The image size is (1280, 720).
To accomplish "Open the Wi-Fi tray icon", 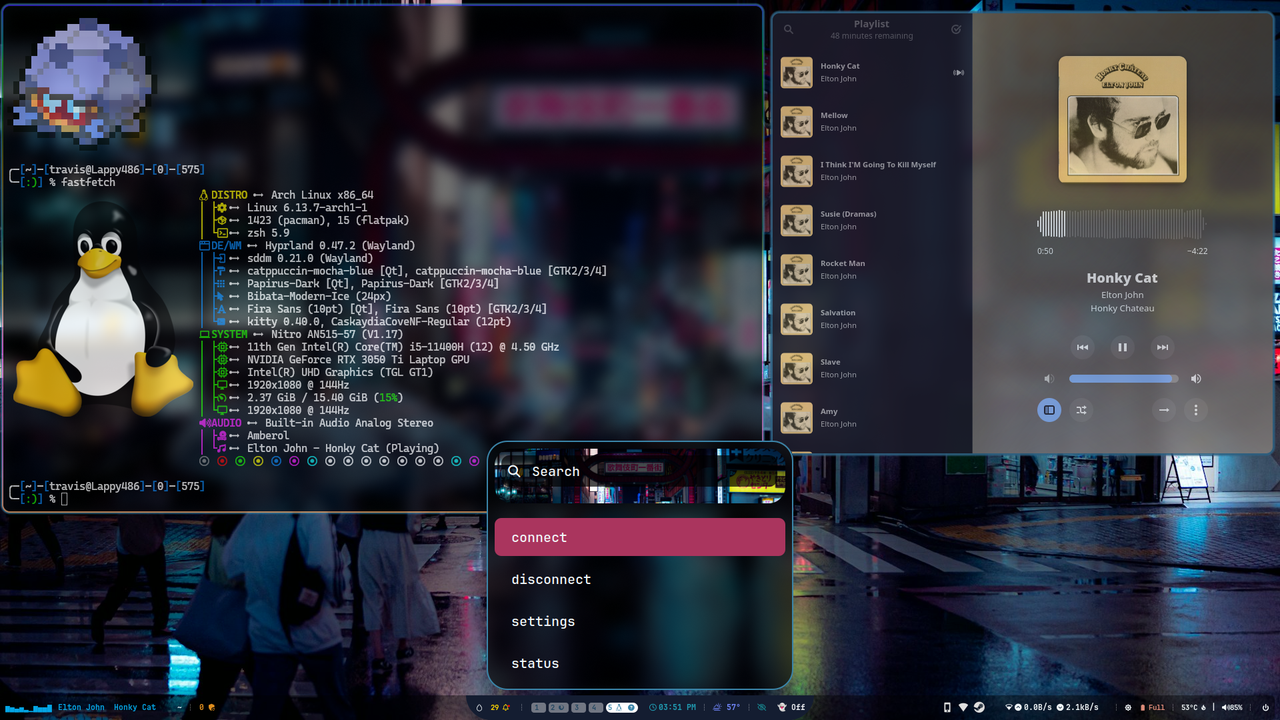I will (x=963, y=707).
